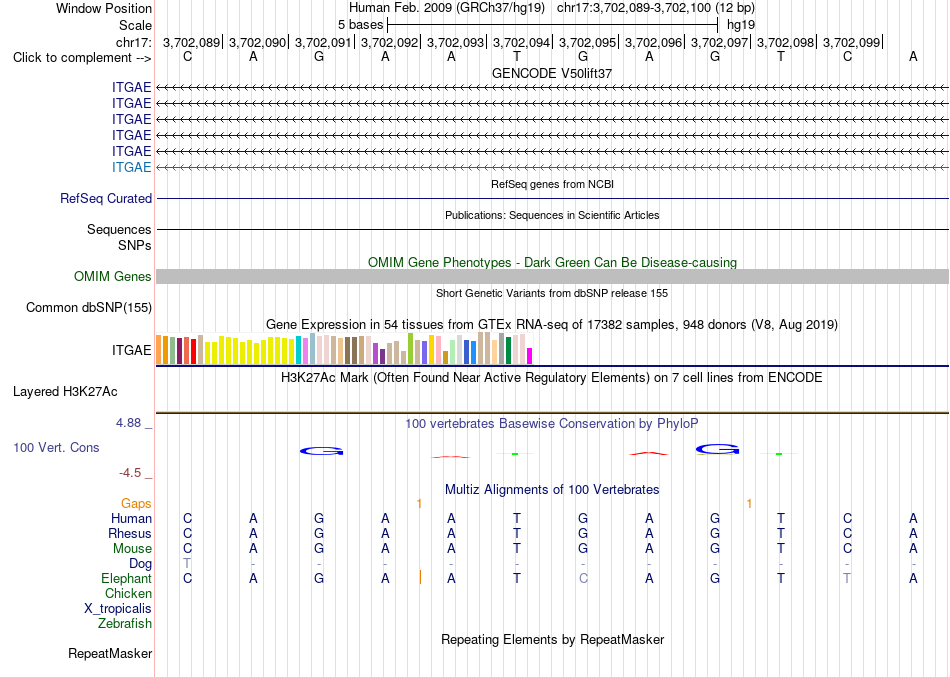
Task: Click 'Short Genetic Variants from dbSNP release 155'
Action: [552, 293]
